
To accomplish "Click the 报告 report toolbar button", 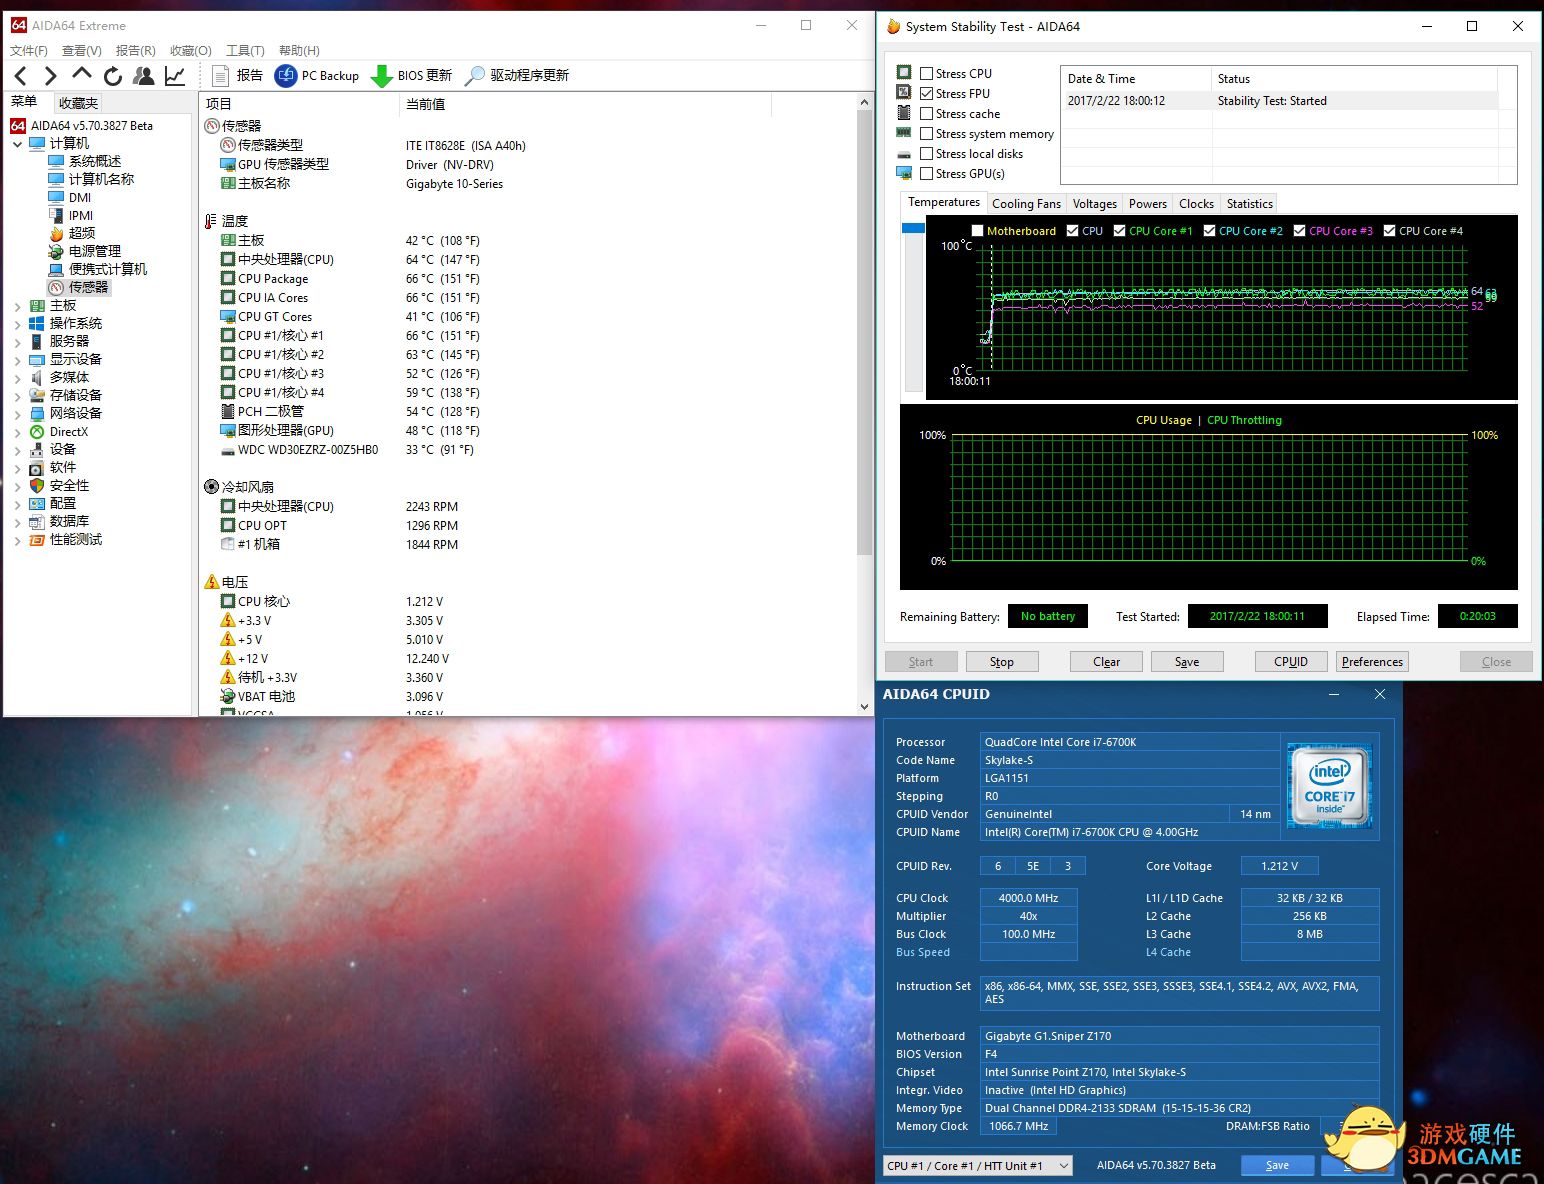I will [237, 76].
